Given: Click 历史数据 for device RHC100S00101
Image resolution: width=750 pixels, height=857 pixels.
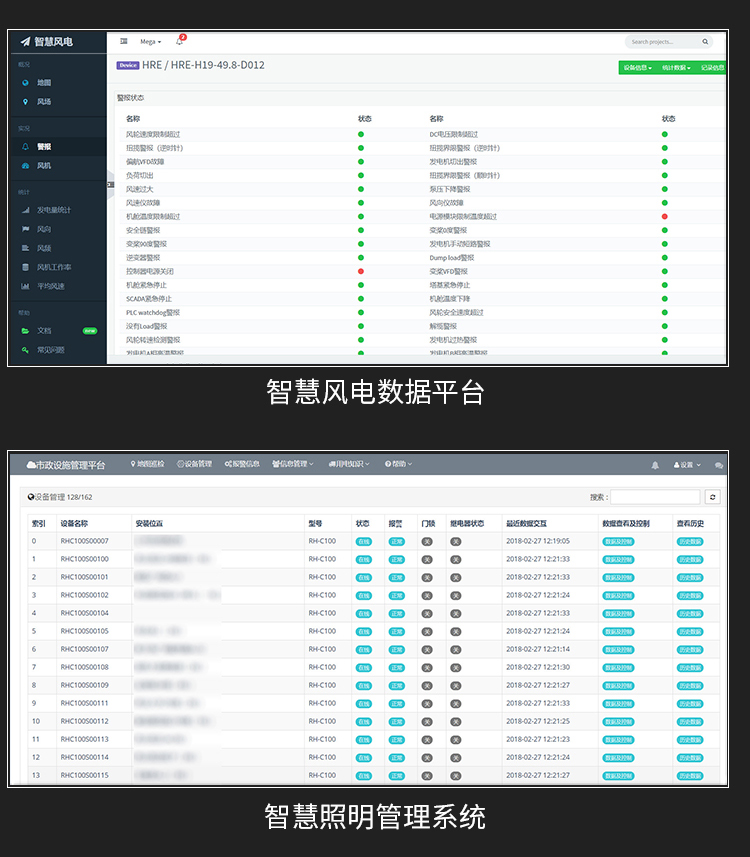Looking at the screenshot, I should [690, 577].
